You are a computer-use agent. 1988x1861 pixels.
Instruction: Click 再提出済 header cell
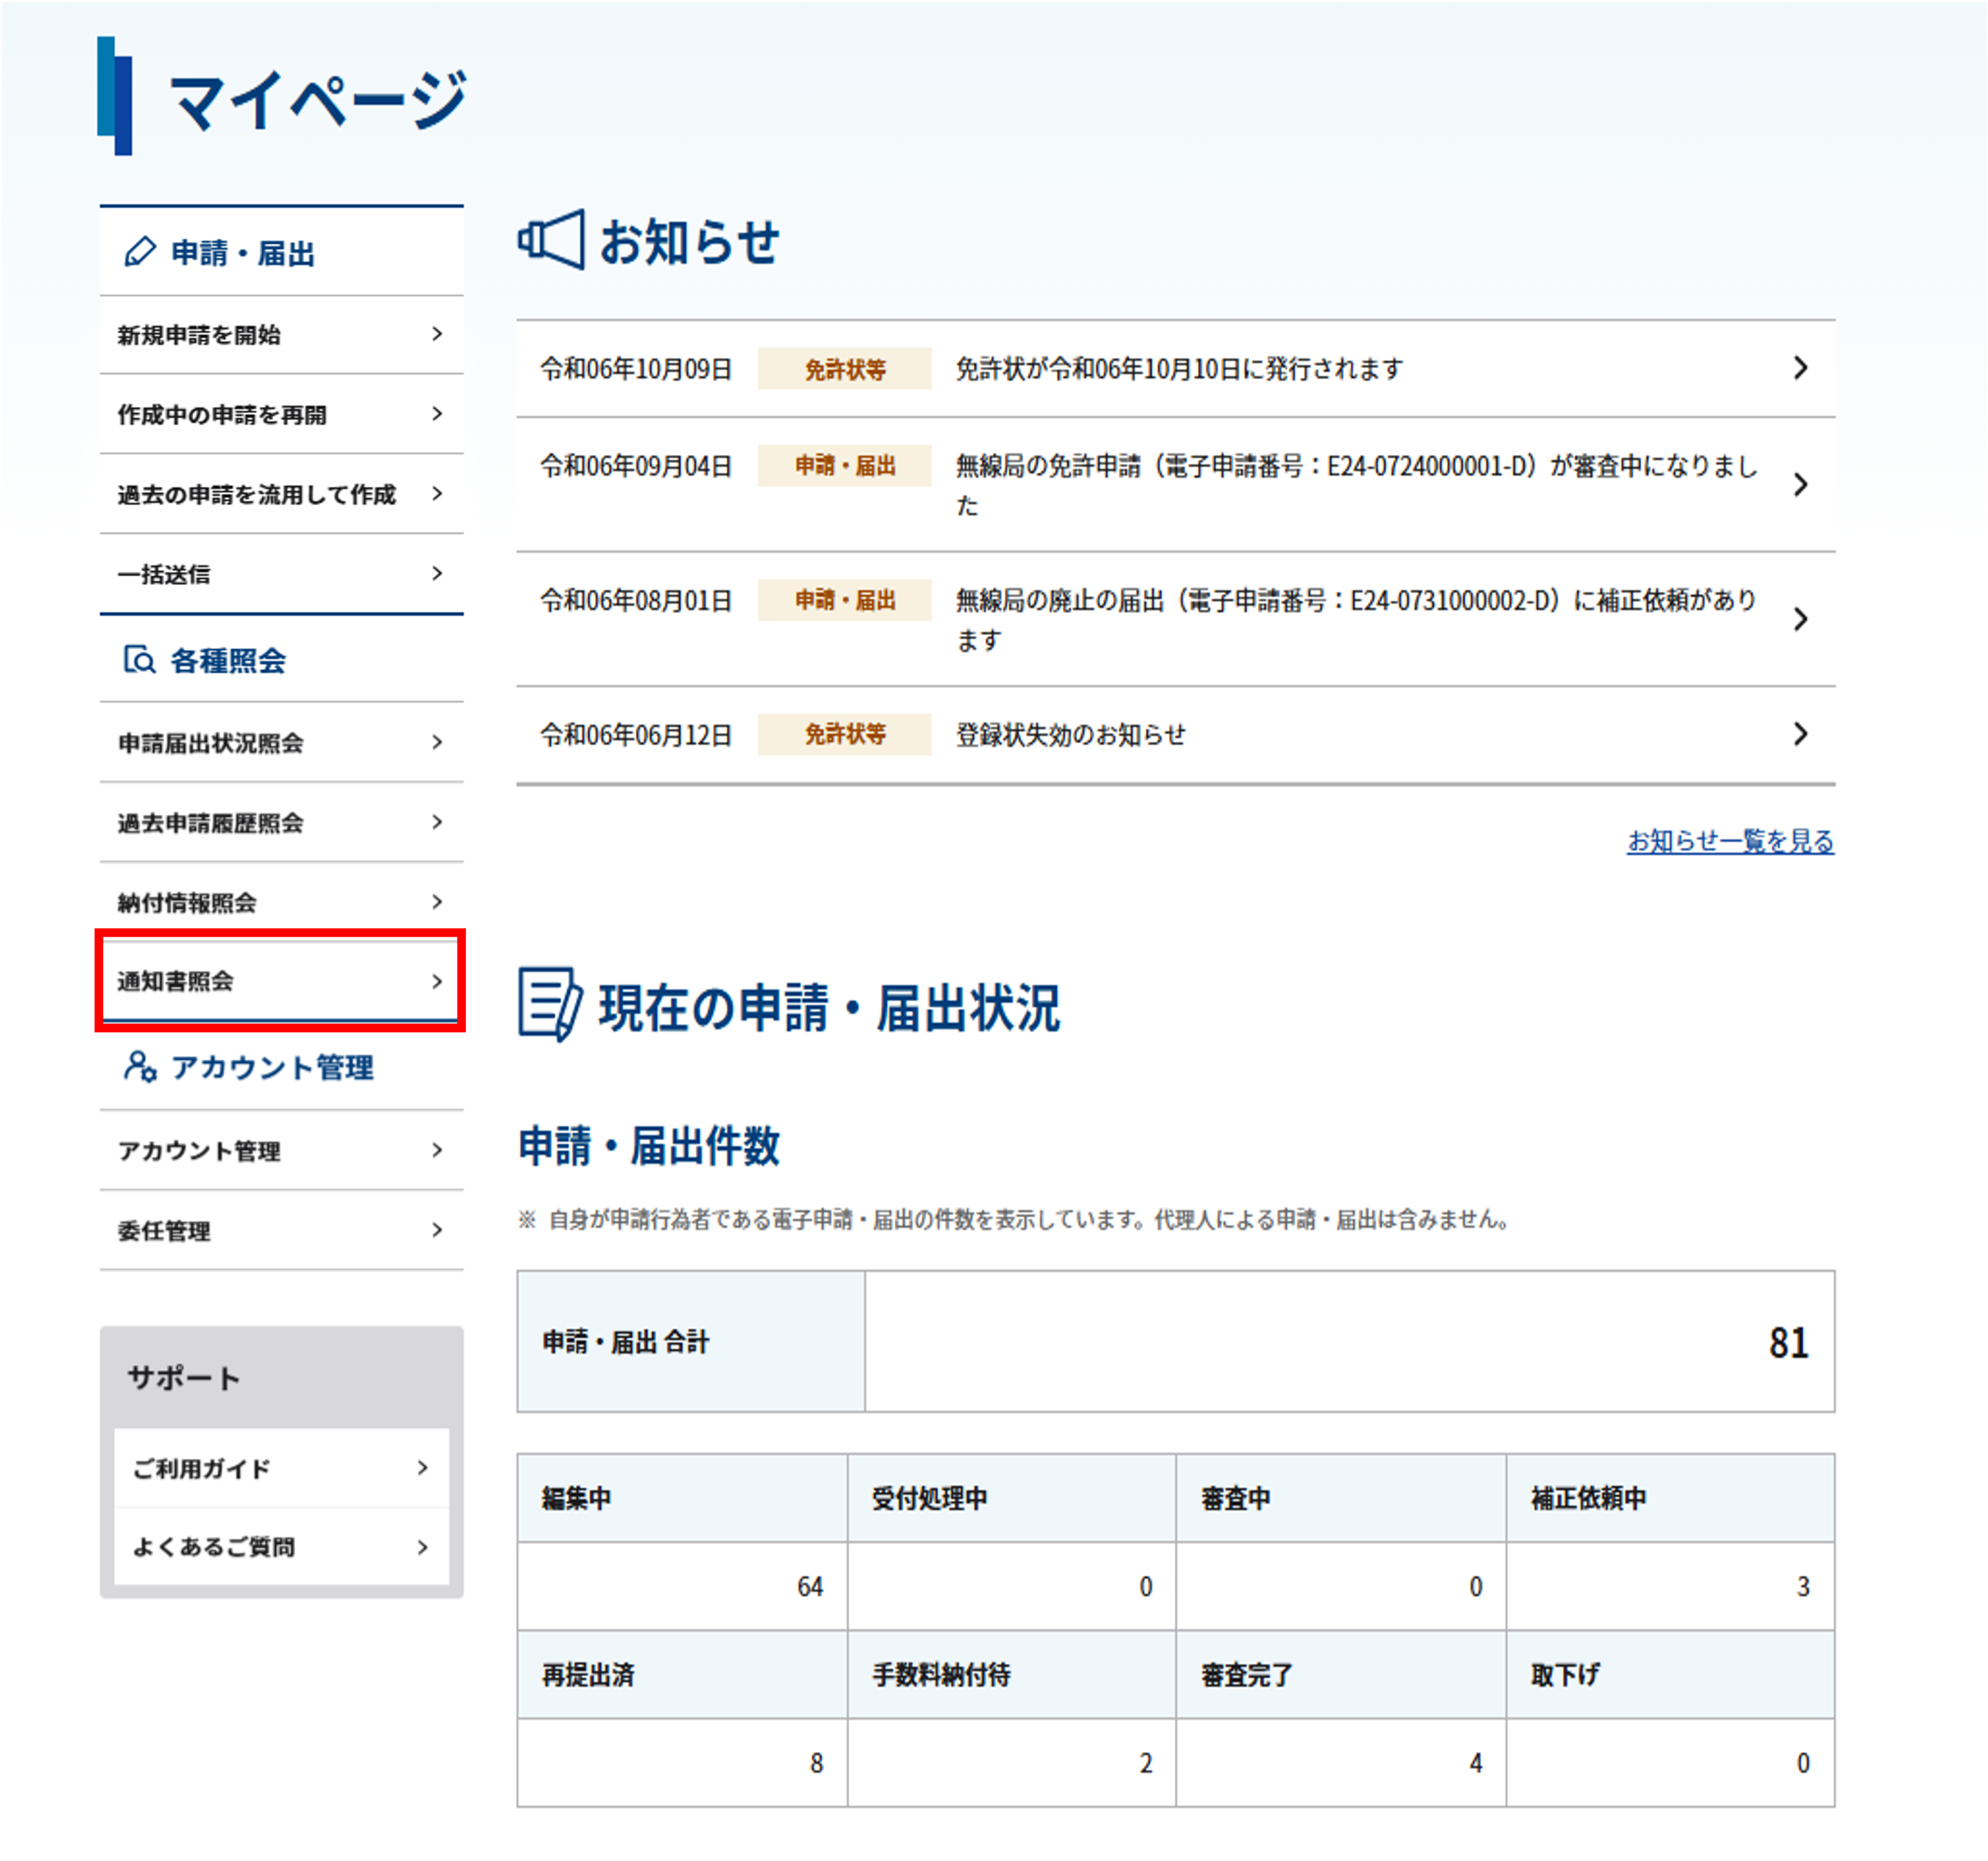(x=683, y=1675)
